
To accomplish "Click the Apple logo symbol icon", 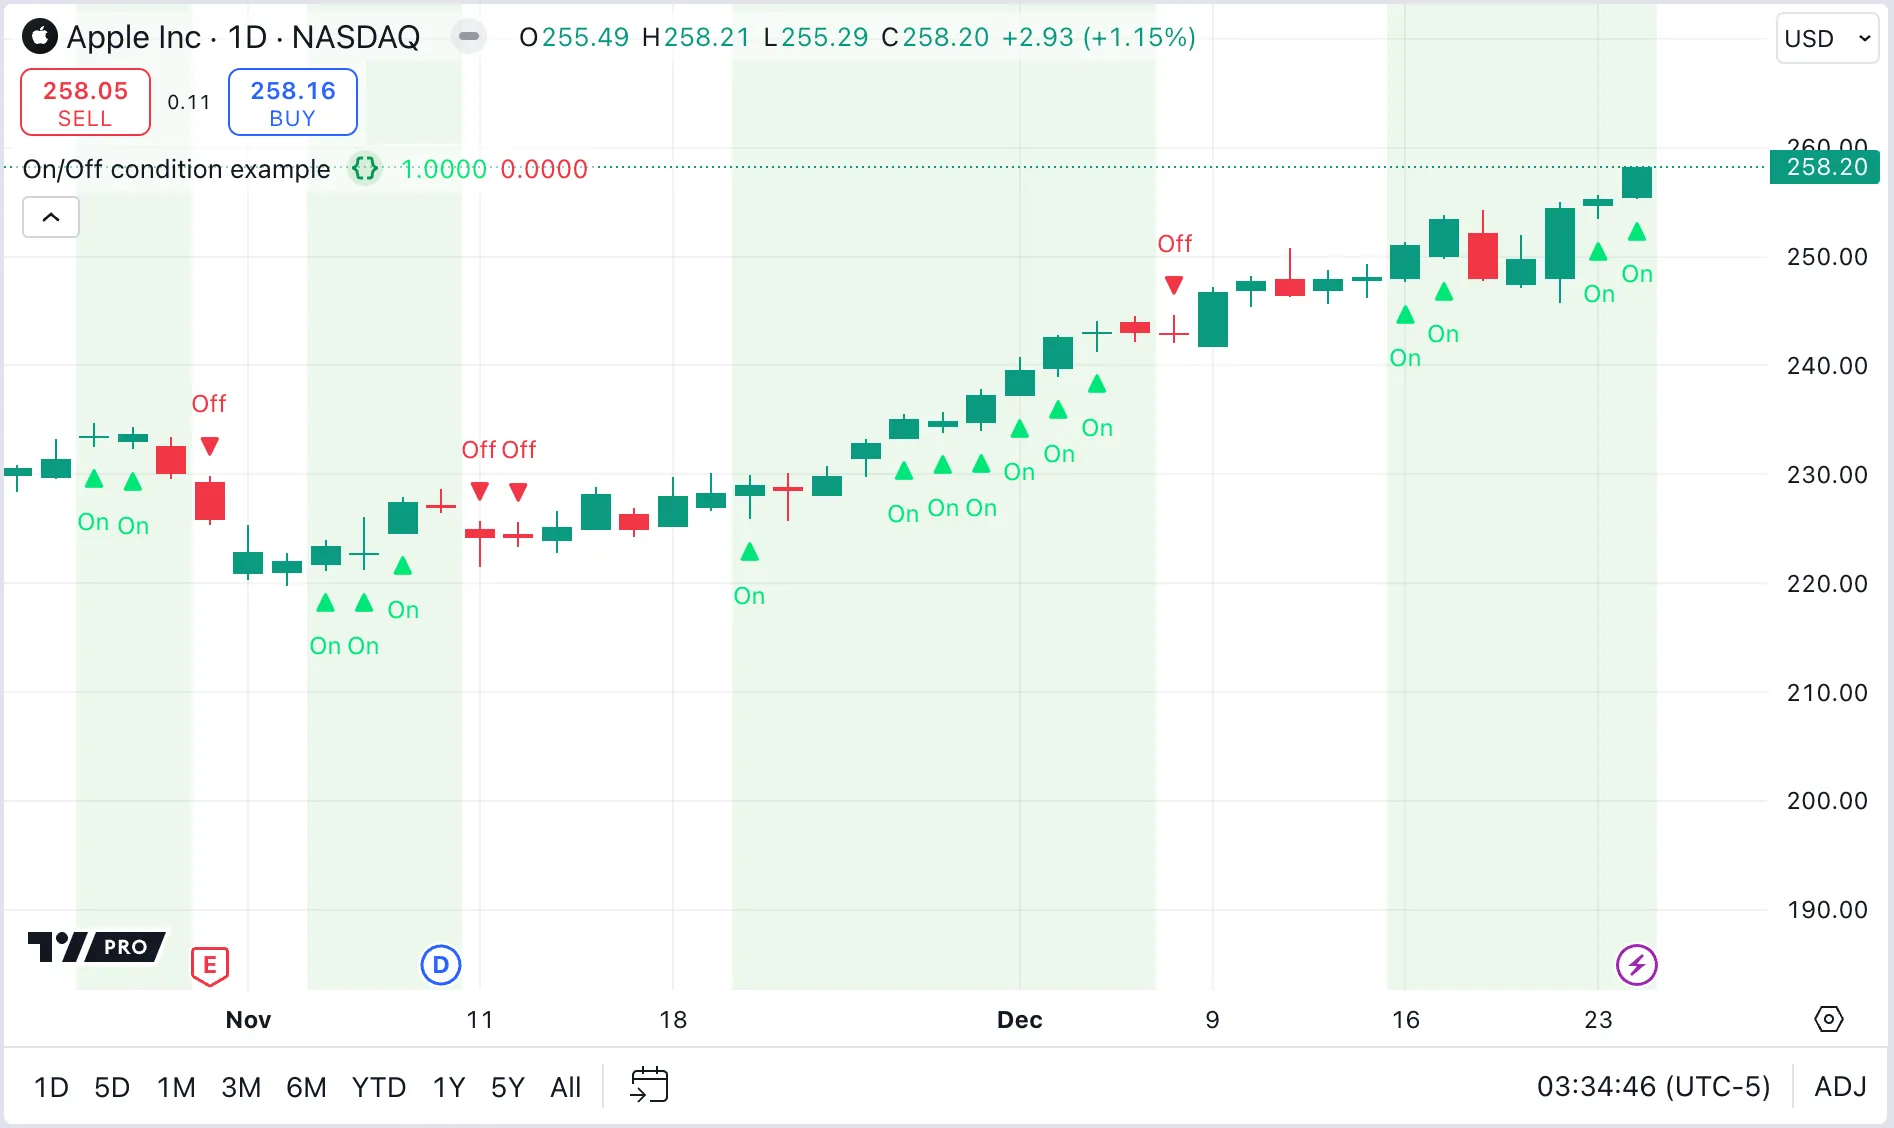I will (40, 37).
